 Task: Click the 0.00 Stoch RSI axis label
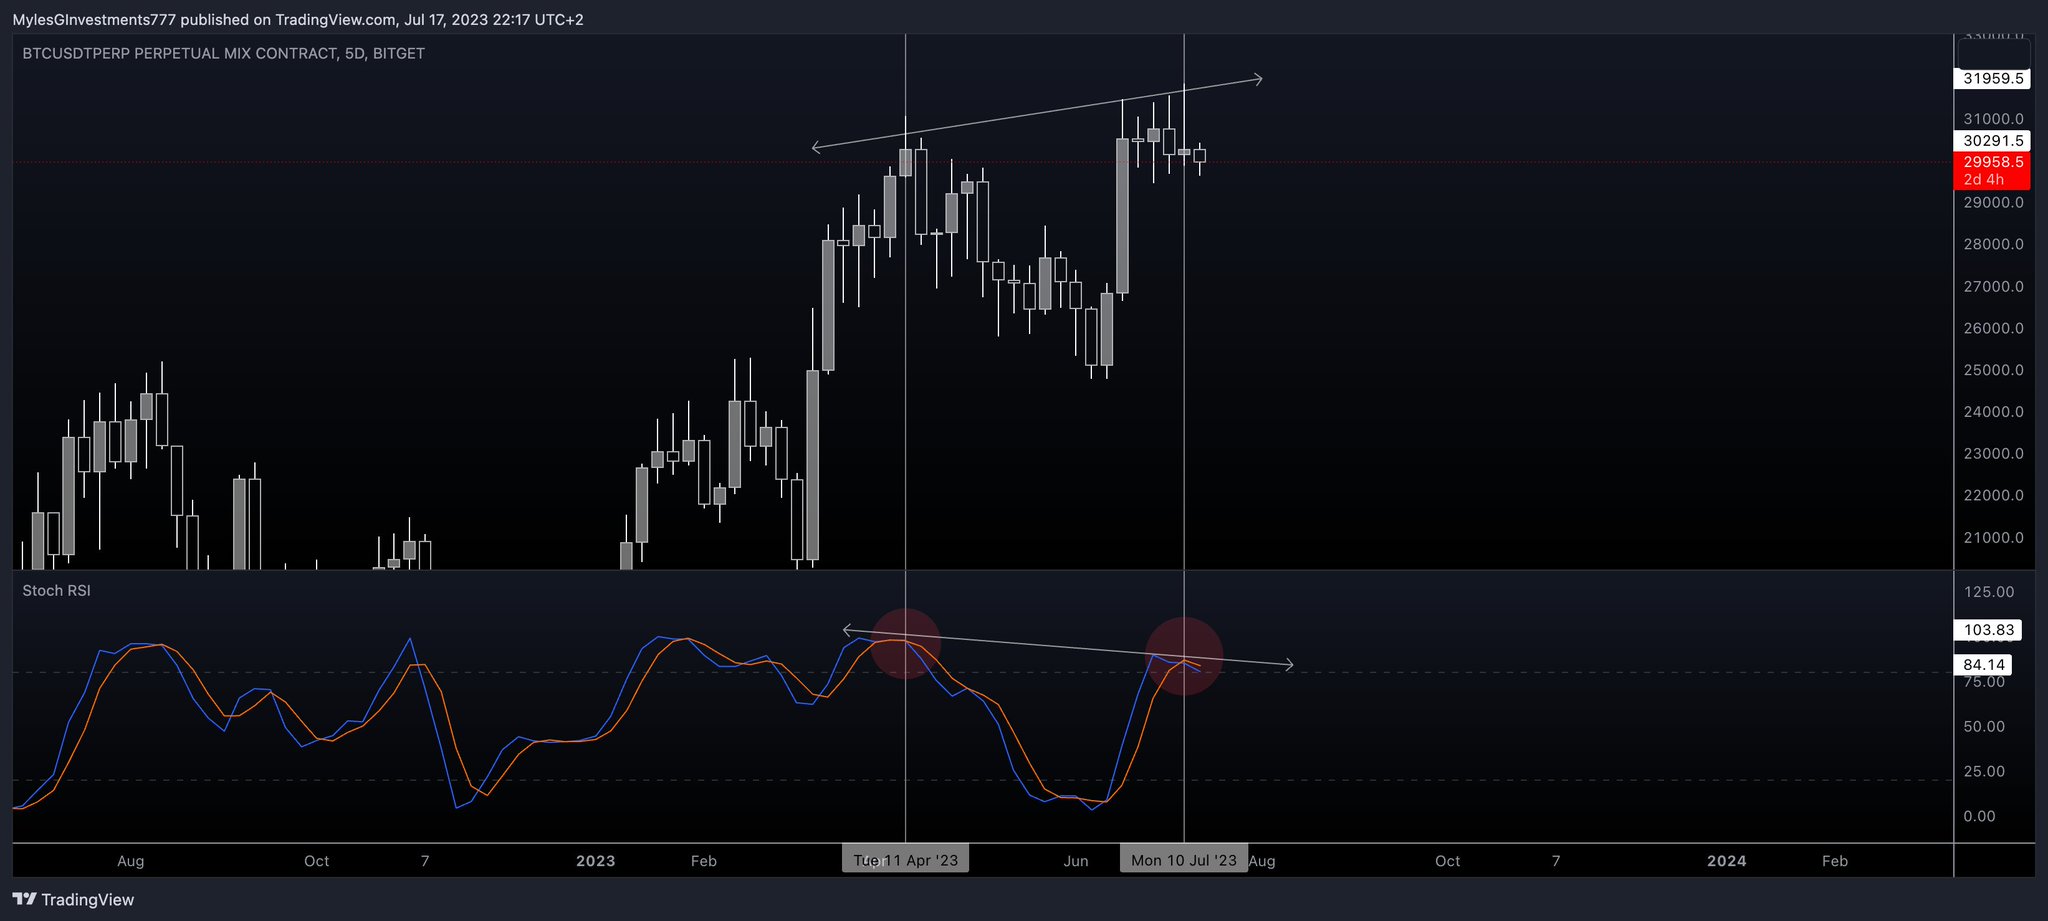1979,817
